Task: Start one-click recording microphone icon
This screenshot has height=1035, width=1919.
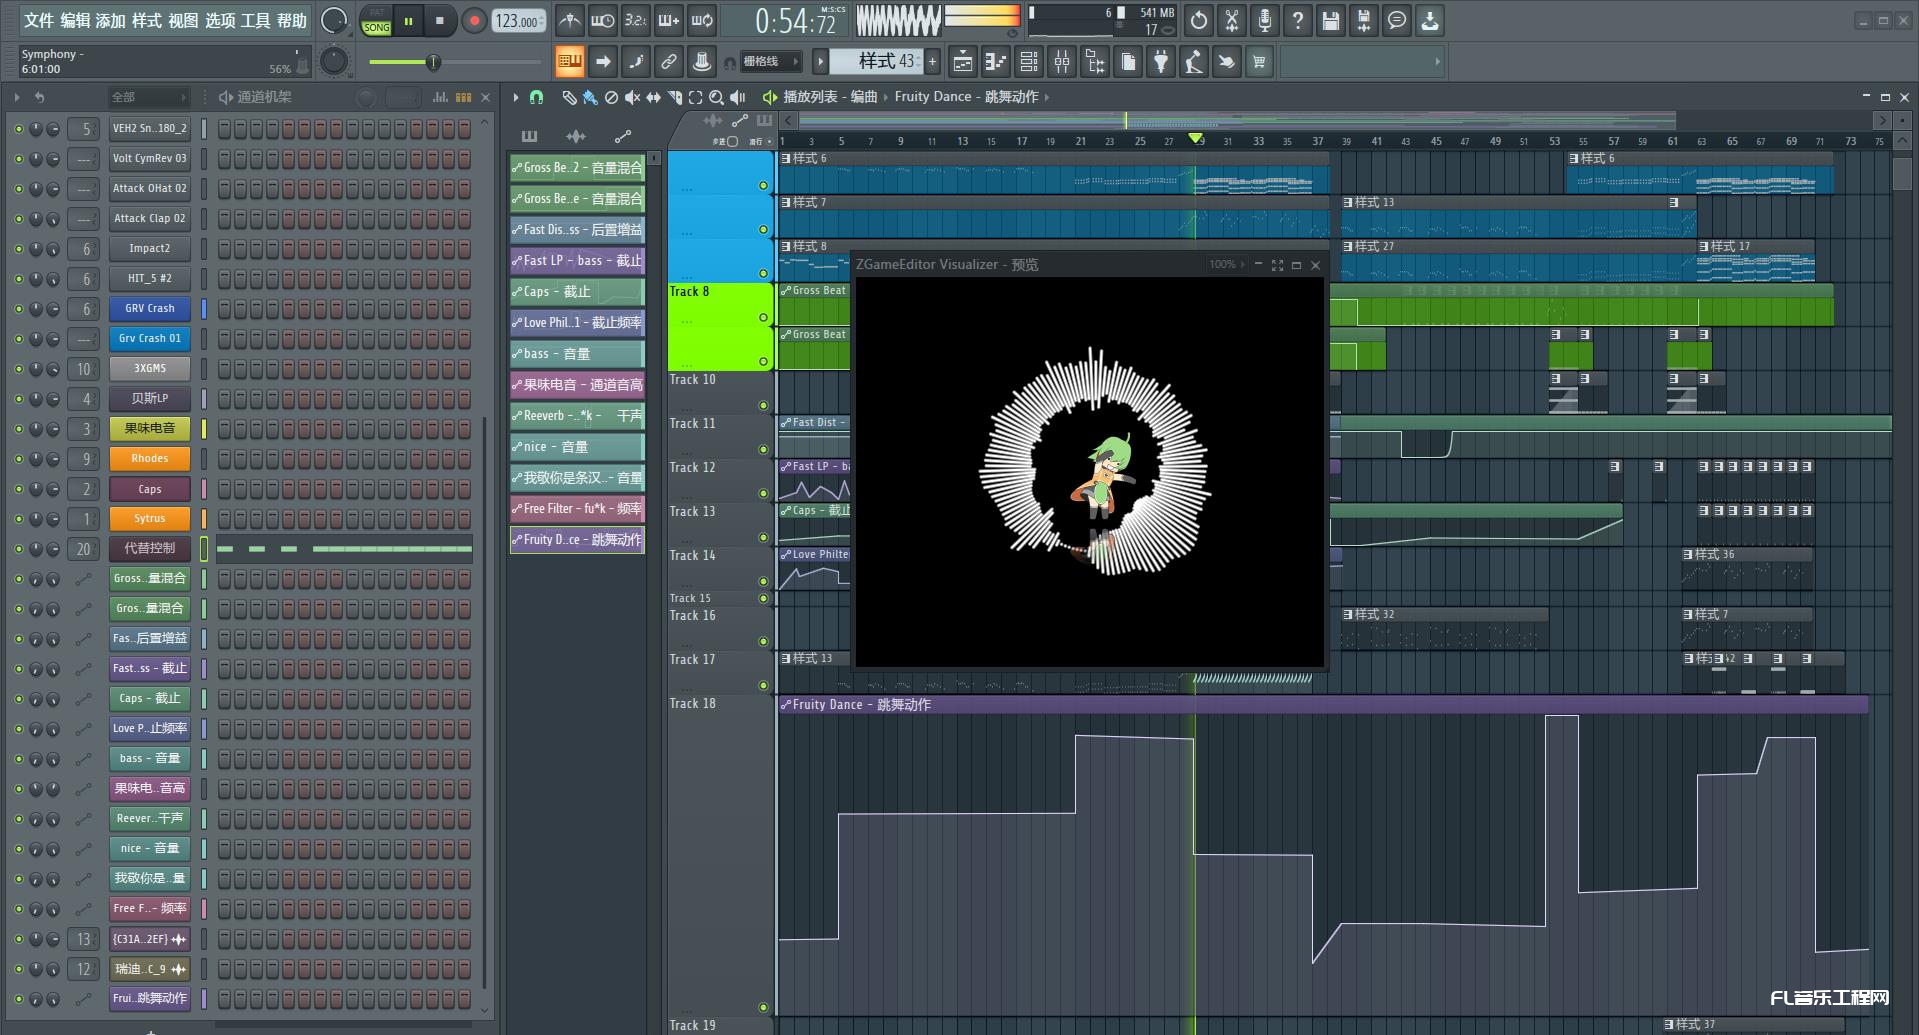Action: tap(1264, 20)
